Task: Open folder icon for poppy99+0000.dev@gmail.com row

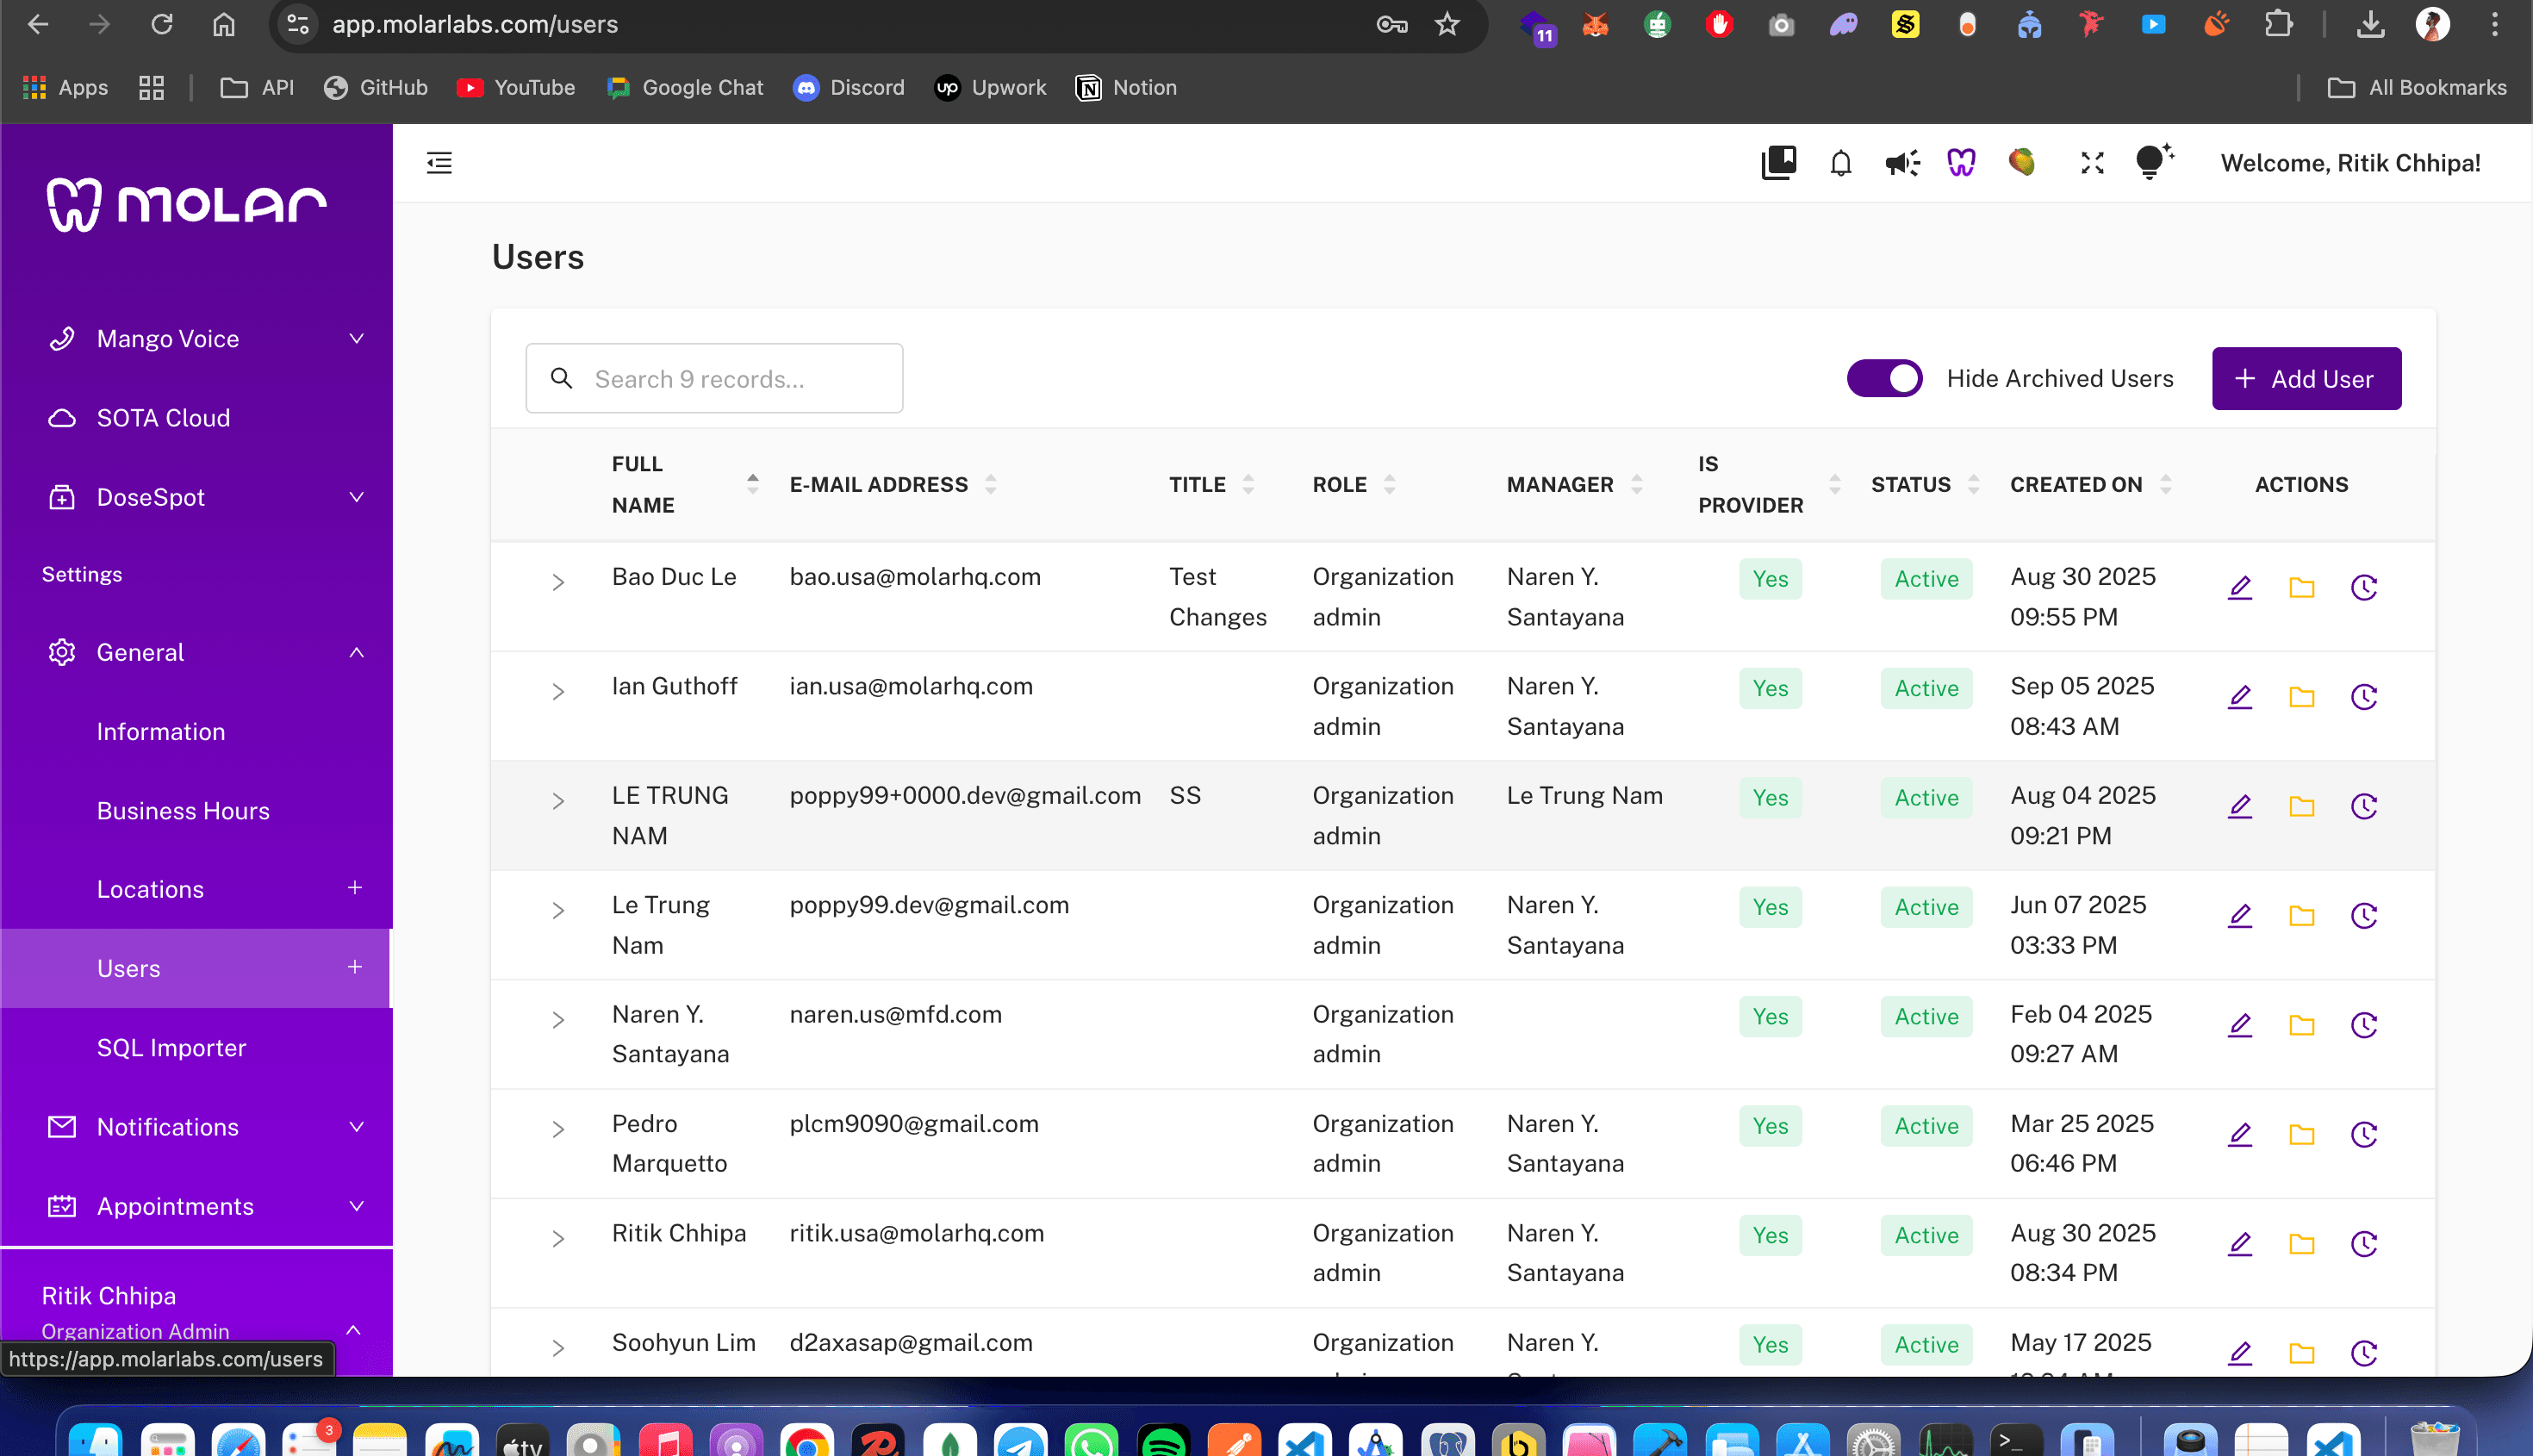Action: pos(2302,806)
